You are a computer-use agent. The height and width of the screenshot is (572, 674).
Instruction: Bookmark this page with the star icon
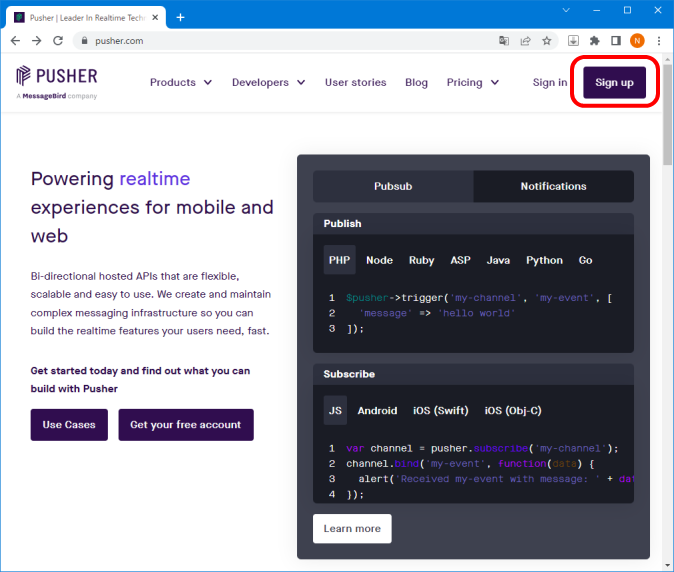pos(546,41)
